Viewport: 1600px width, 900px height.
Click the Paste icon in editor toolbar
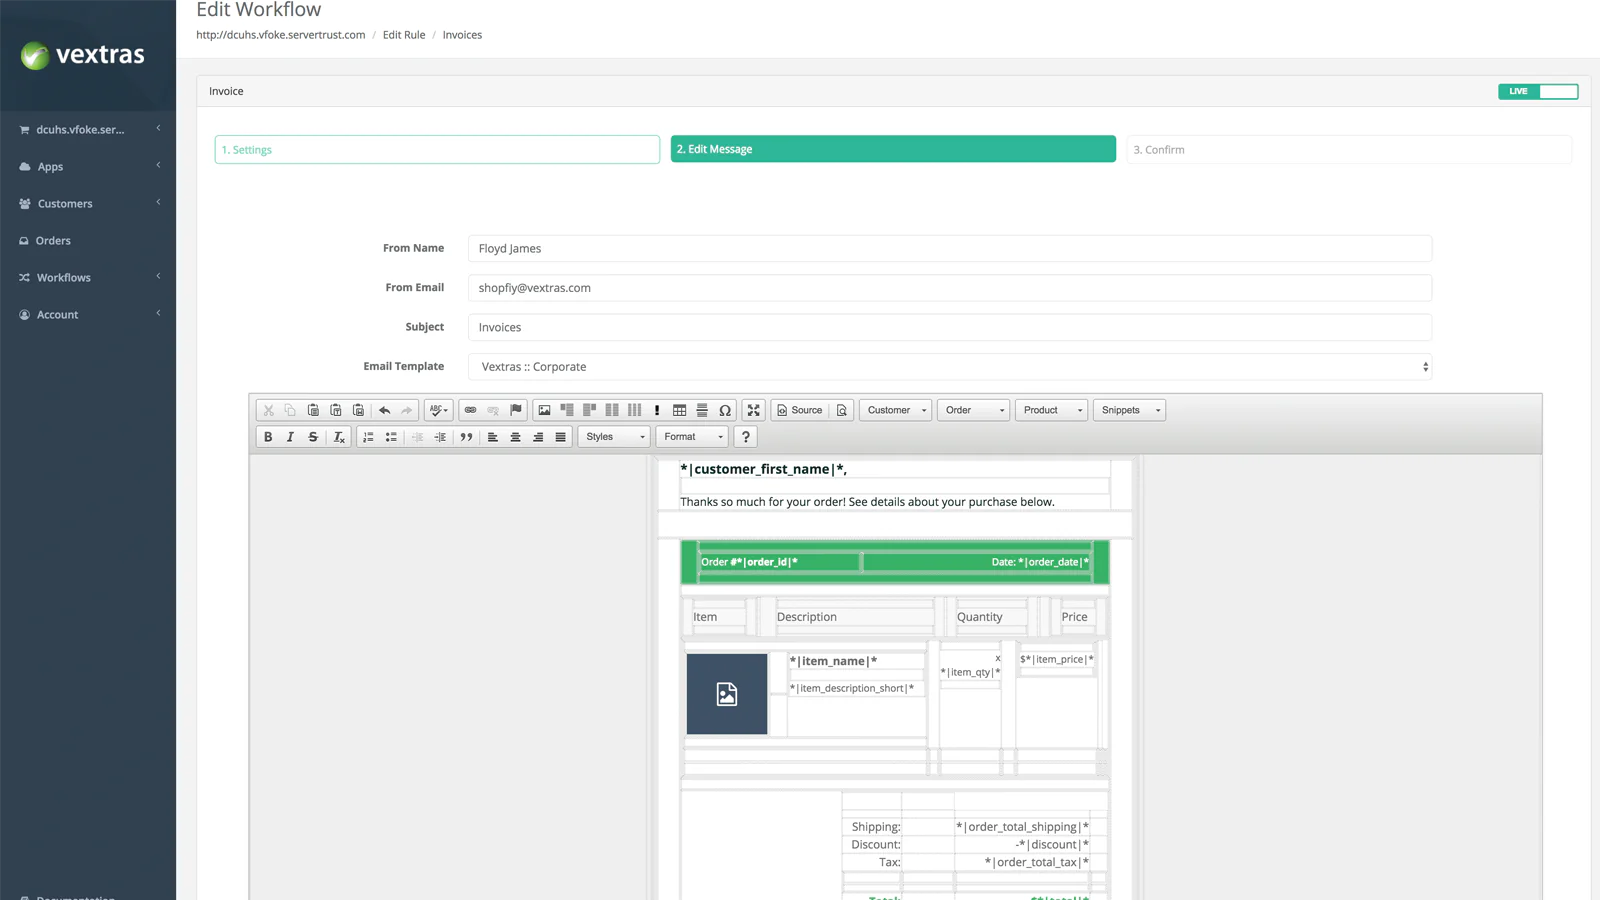(313, 410)
